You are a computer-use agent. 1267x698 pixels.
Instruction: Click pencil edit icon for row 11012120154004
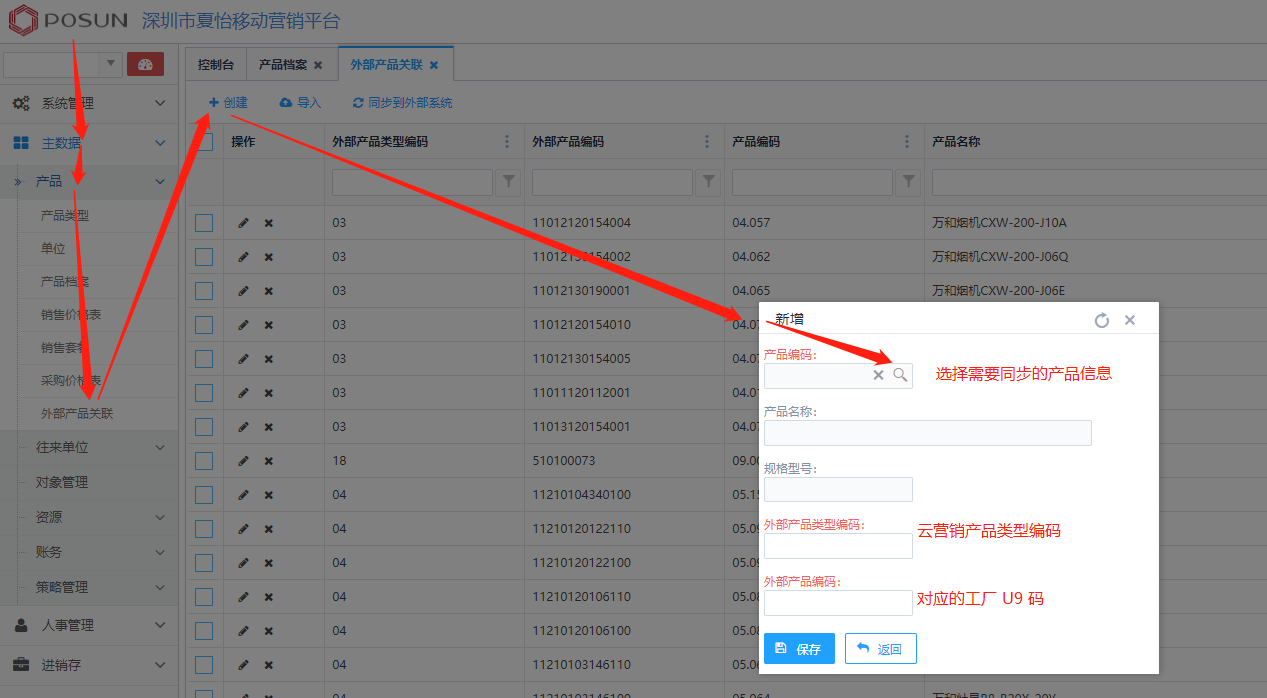(x=243, y=223)
